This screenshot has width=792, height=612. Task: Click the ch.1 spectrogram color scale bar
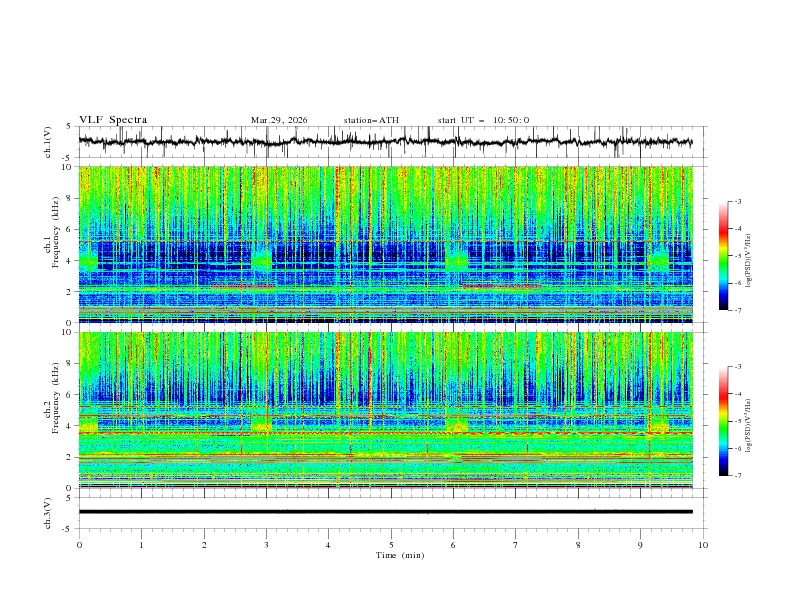[x=723, y=255]
